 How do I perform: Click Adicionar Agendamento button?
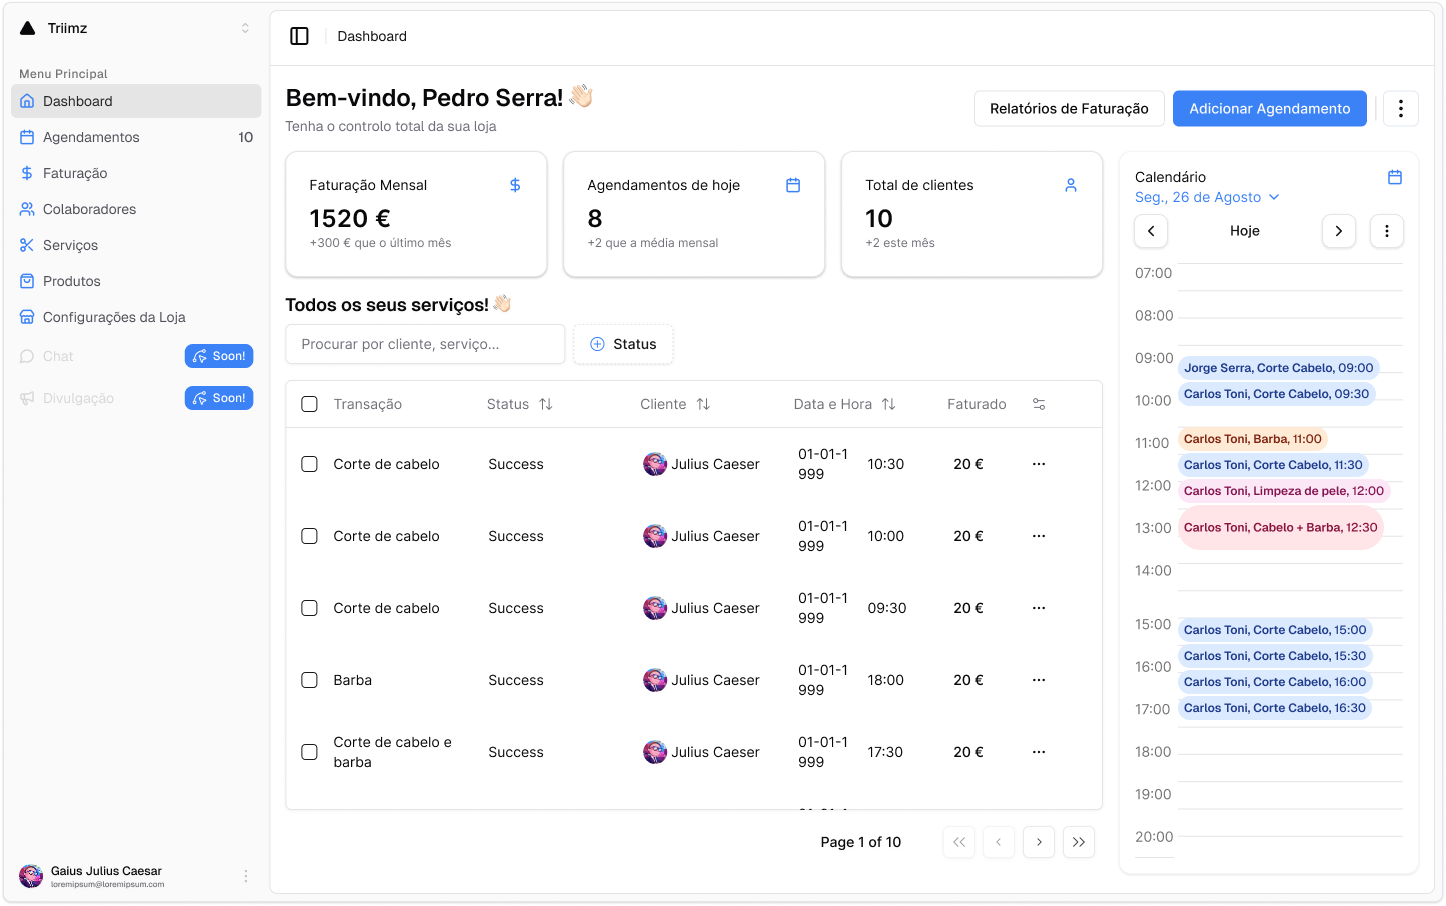1269,109
